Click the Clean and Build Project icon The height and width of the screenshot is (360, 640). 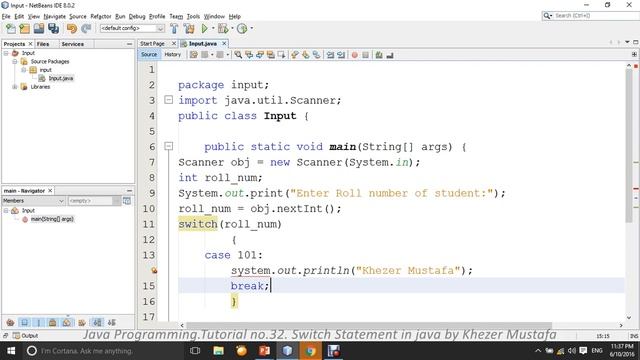189,29
